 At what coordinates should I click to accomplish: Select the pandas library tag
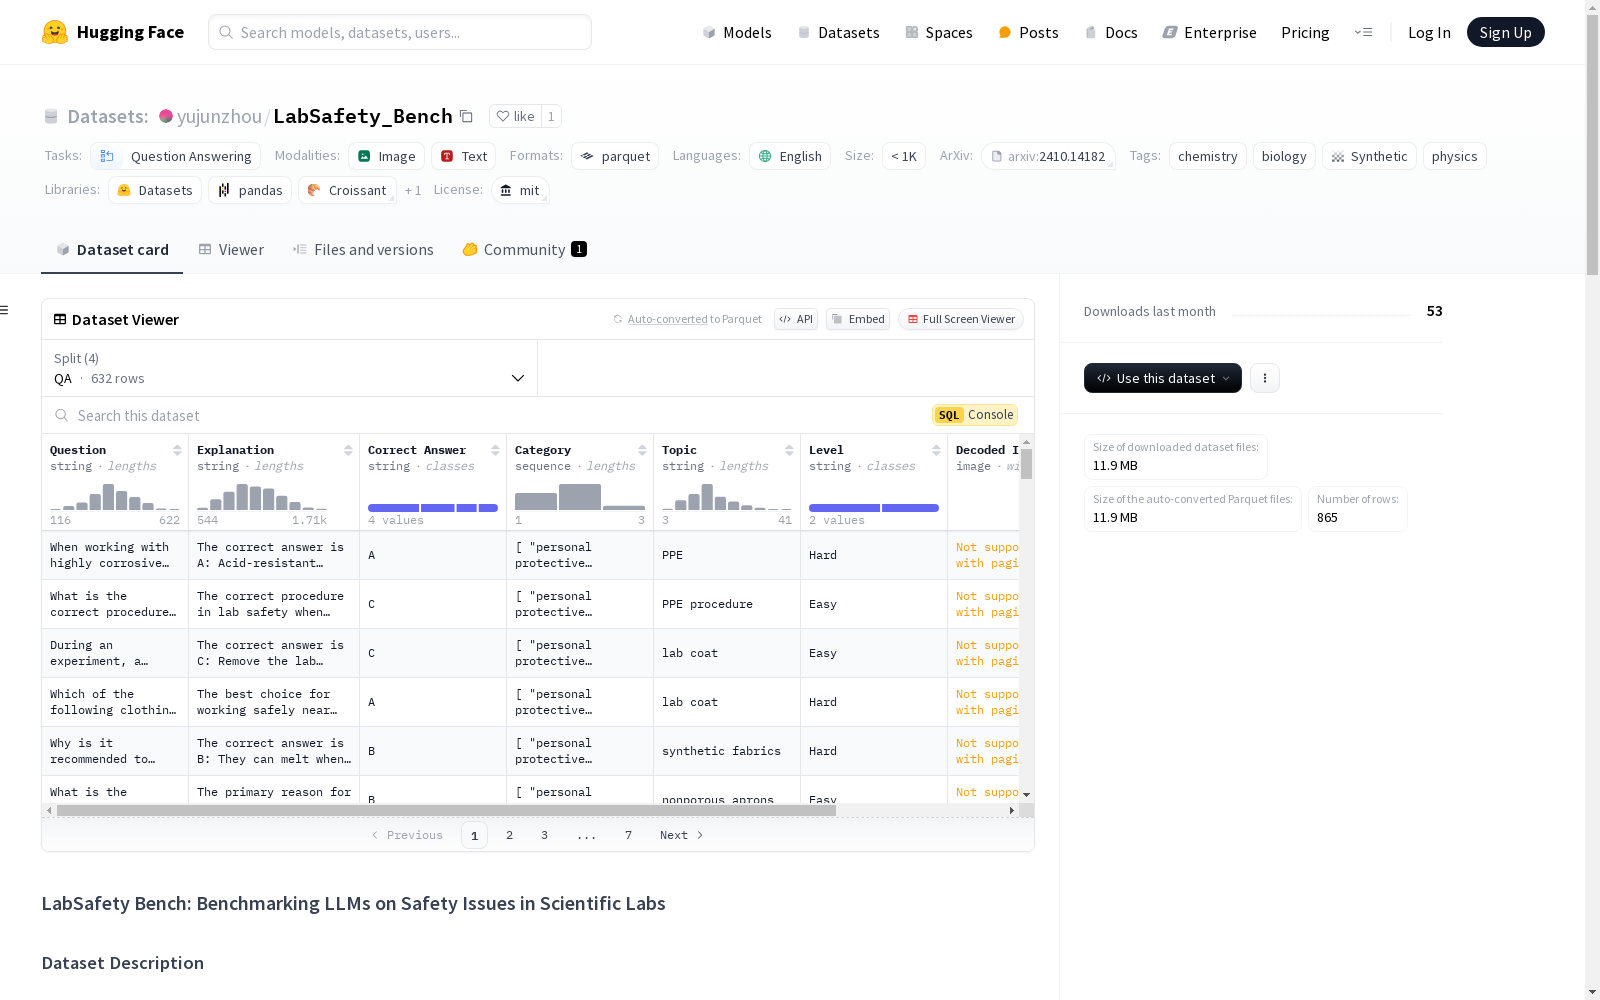(250, 190)
